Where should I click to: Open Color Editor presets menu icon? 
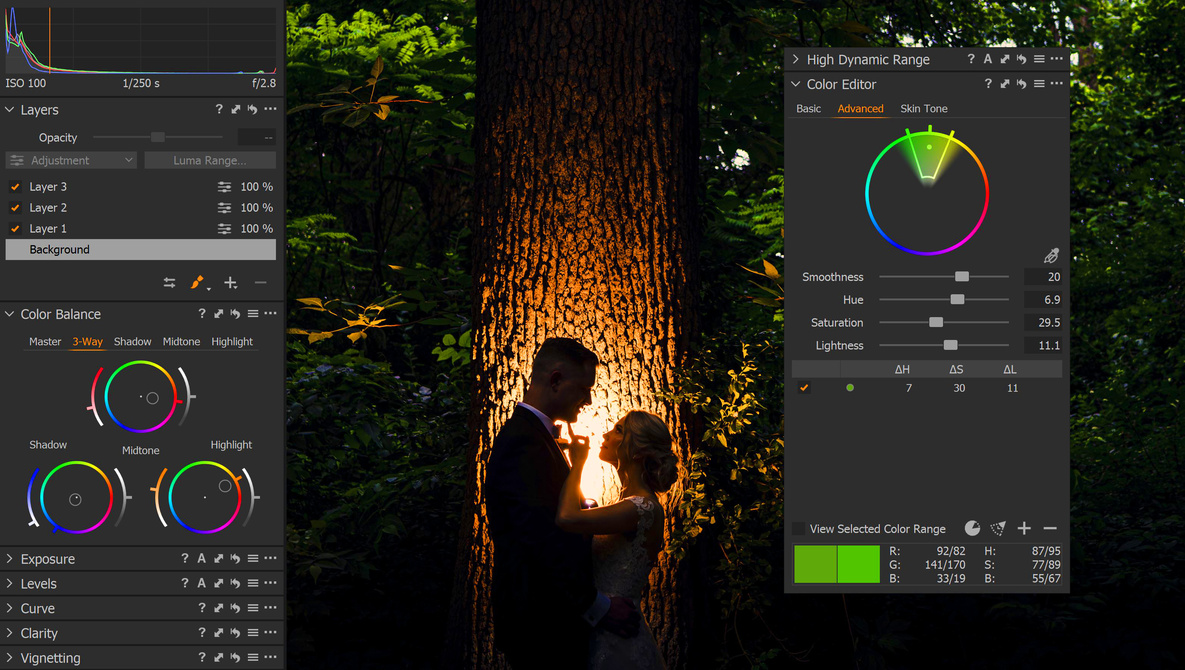point(1039,84)
